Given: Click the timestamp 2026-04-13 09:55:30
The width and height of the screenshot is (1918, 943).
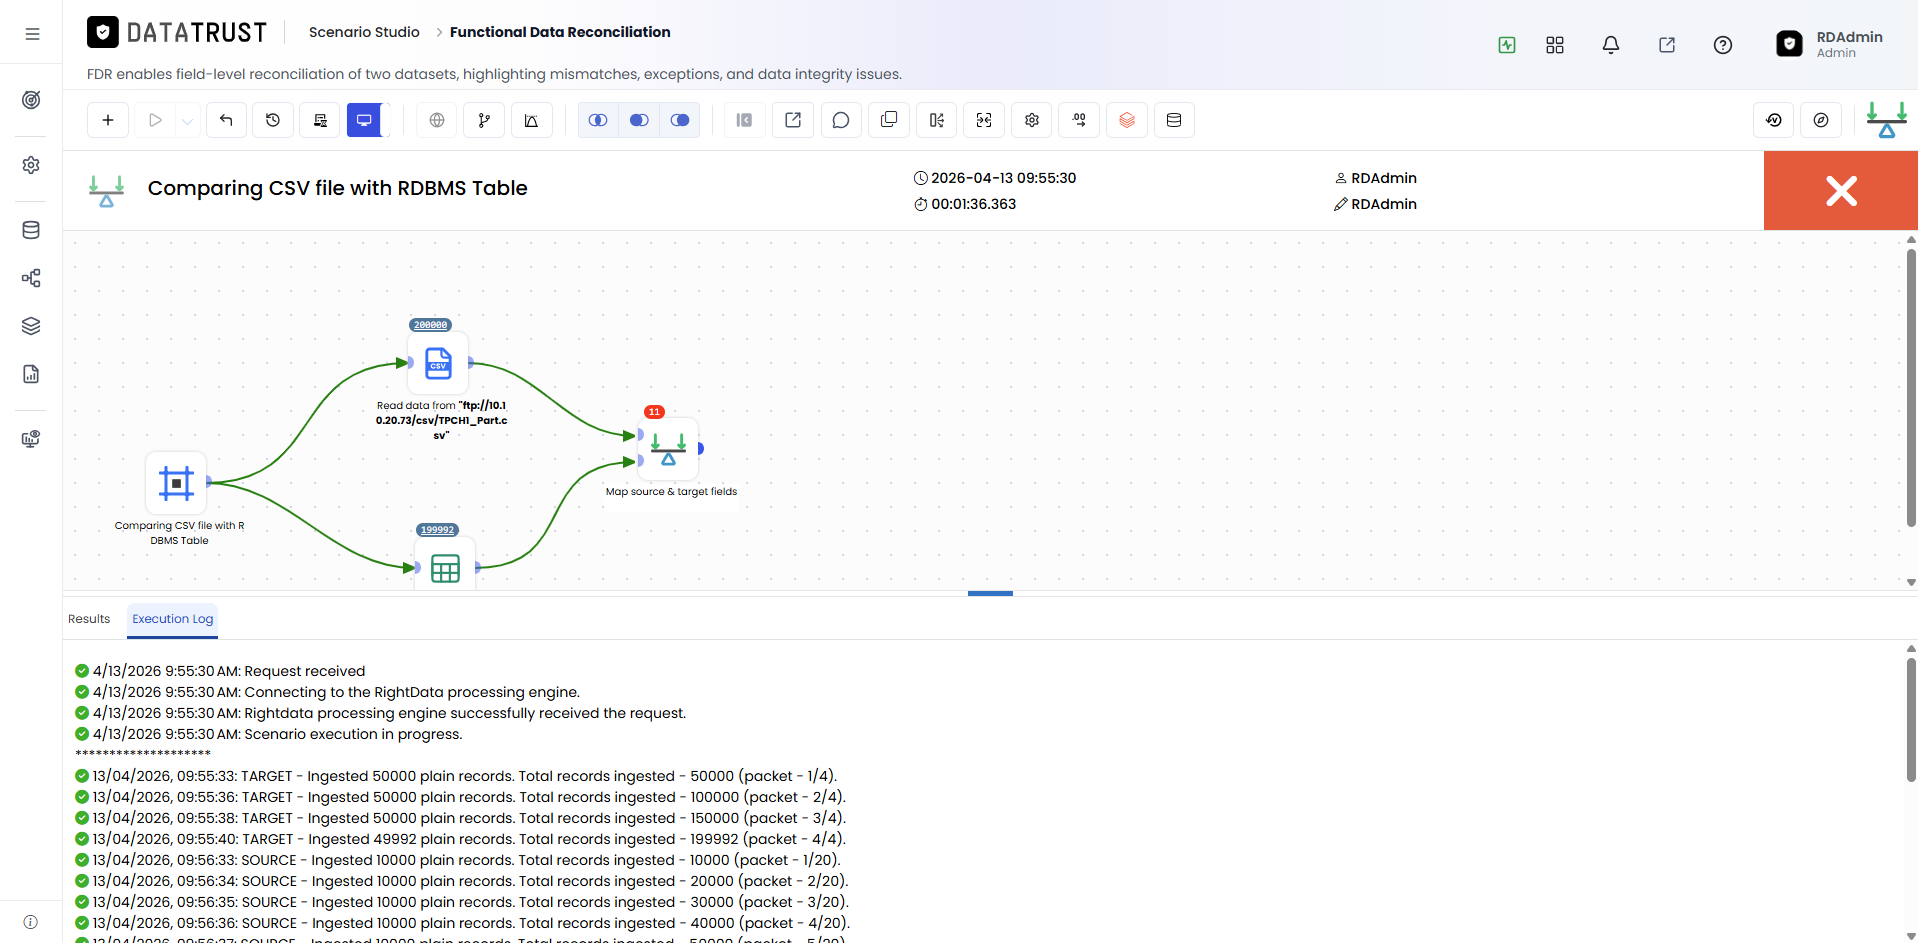Looking at the screenshot, I should (x=1003, y=178).
